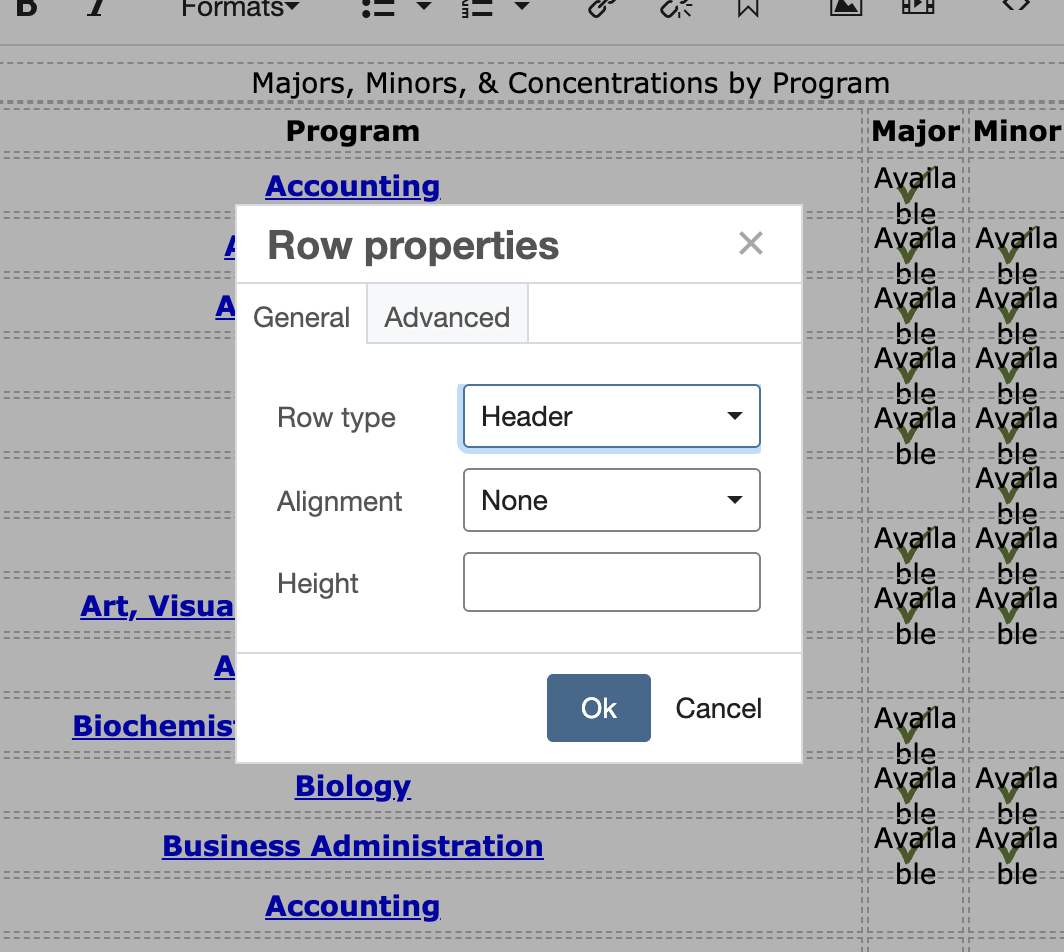Toggle italic formatting
The width and height of the screenshot is (1064, 952).
click(96, 8)
